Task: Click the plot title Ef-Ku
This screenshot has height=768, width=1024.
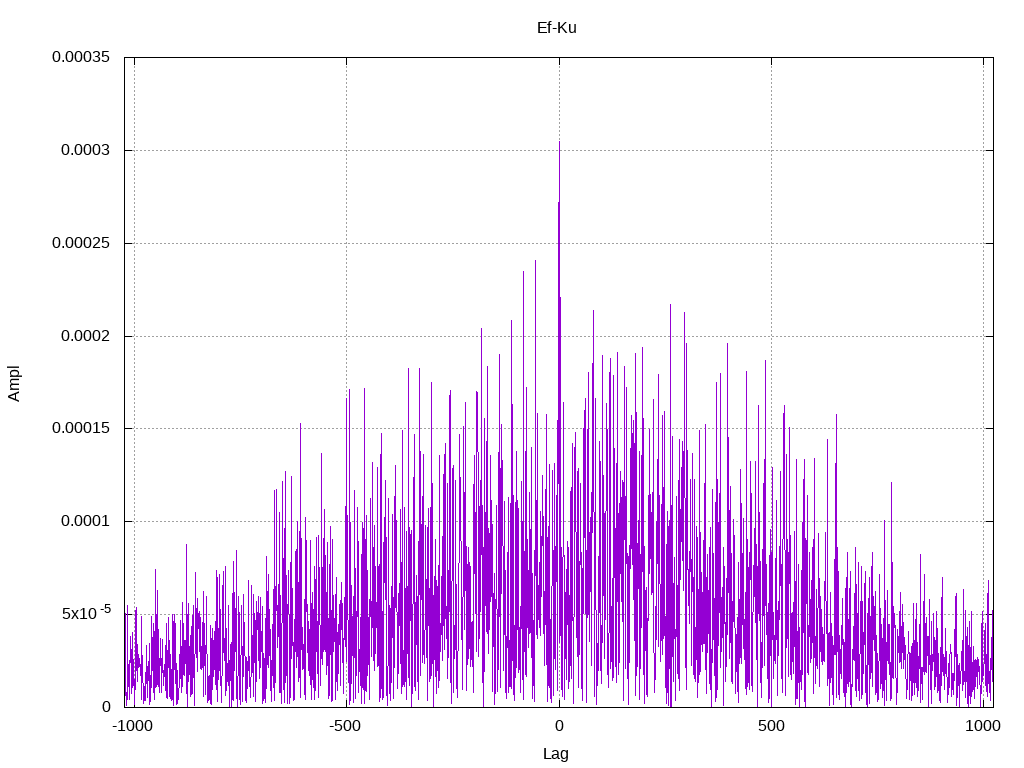Action: tap(556, 28)
